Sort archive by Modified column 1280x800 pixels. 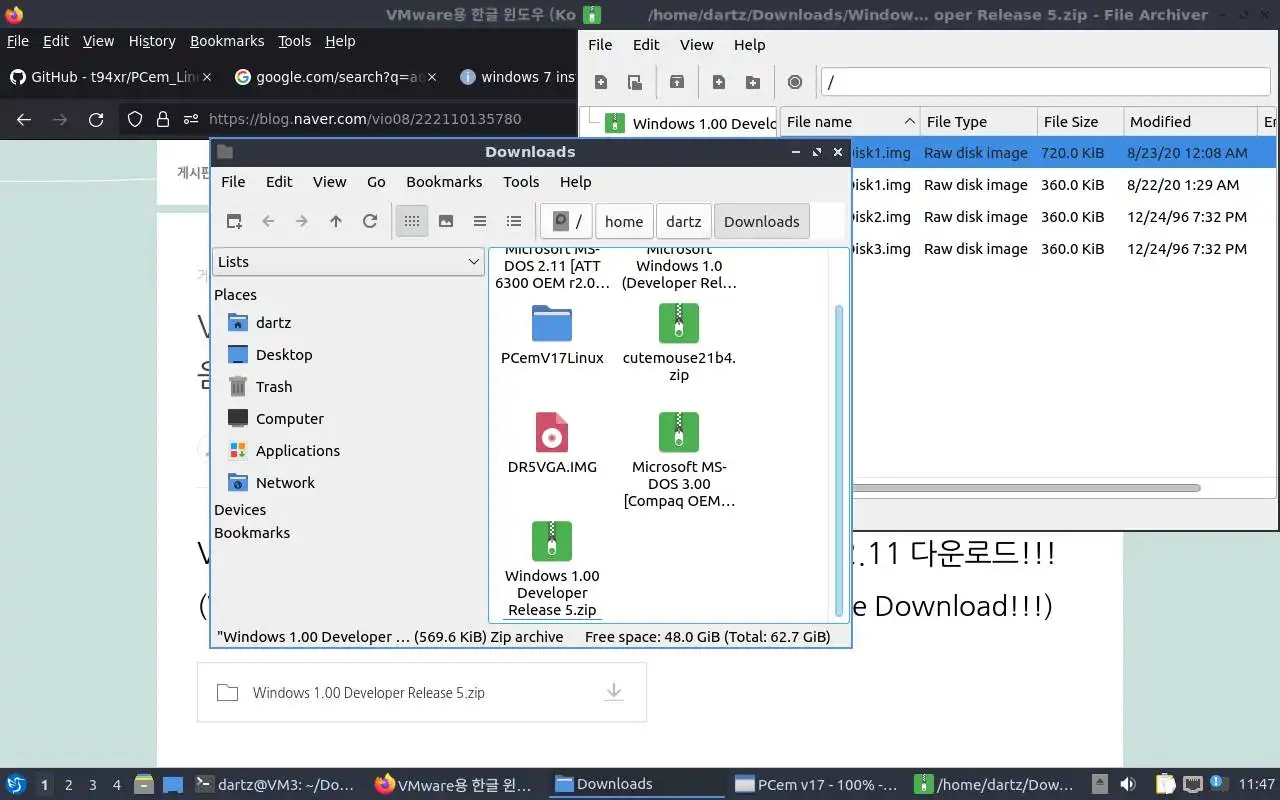click(1190, 121)
